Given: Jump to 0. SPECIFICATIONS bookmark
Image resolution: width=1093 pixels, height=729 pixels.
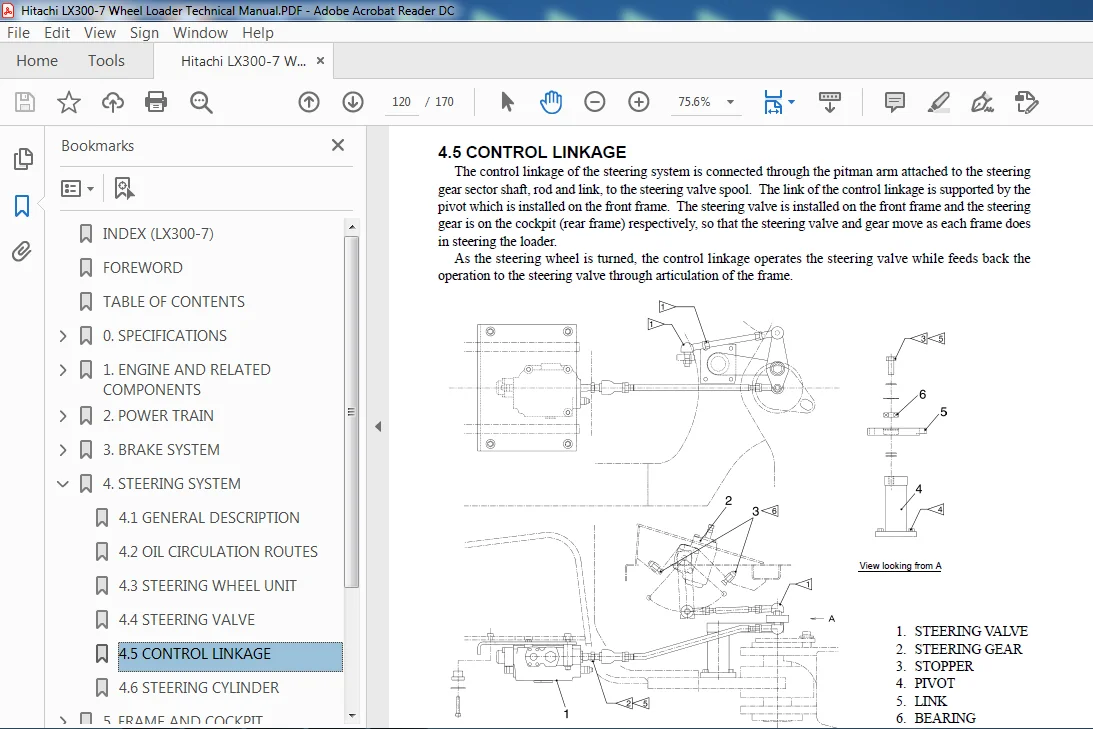Looking at the screenshot, I should click(165, 336).
